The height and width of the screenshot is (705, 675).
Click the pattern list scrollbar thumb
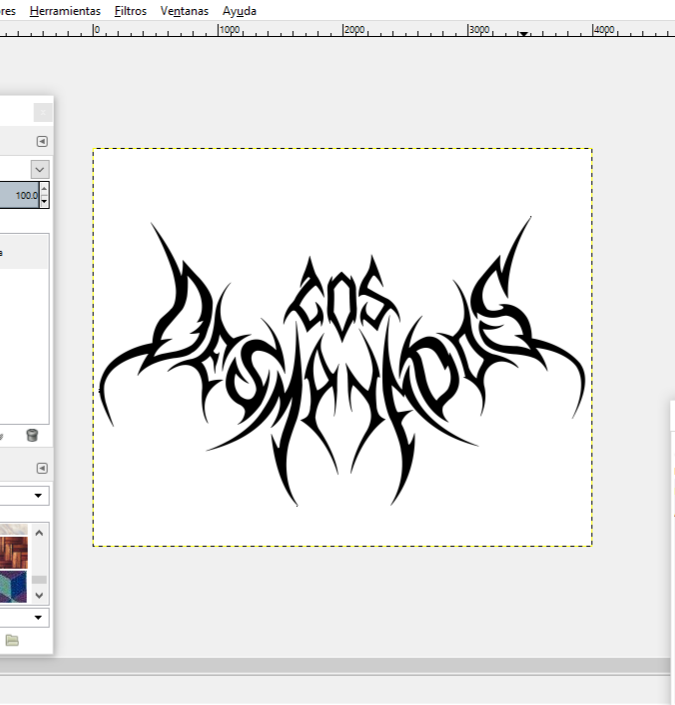pos(39,580)
